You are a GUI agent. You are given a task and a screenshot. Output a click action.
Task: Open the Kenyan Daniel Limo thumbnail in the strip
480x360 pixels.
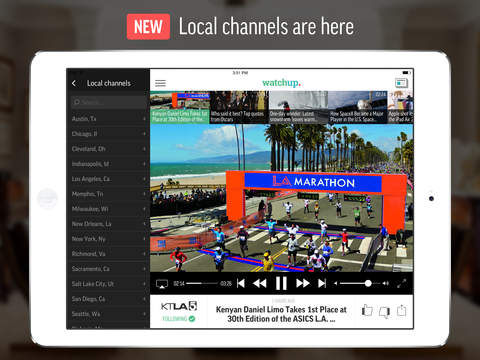(x=180, y=107)
